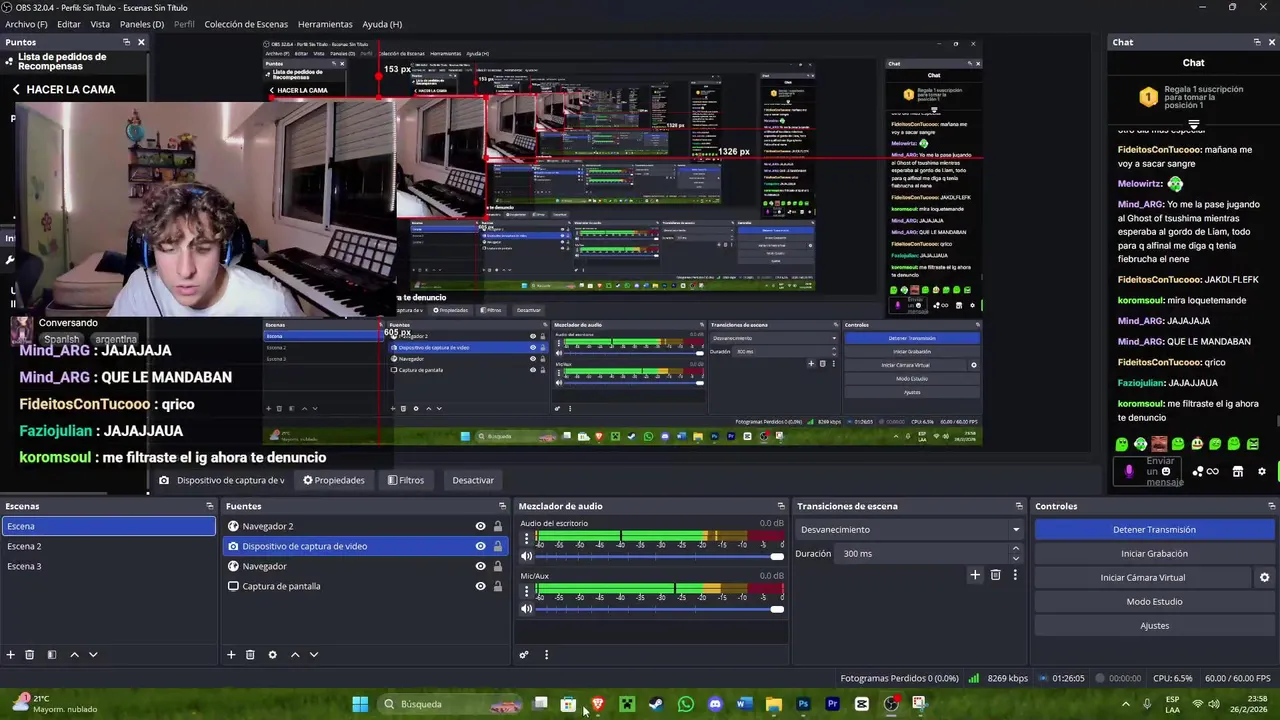
Task: Open Photoshop from the taskbar
Action: (x=803, y=704)
